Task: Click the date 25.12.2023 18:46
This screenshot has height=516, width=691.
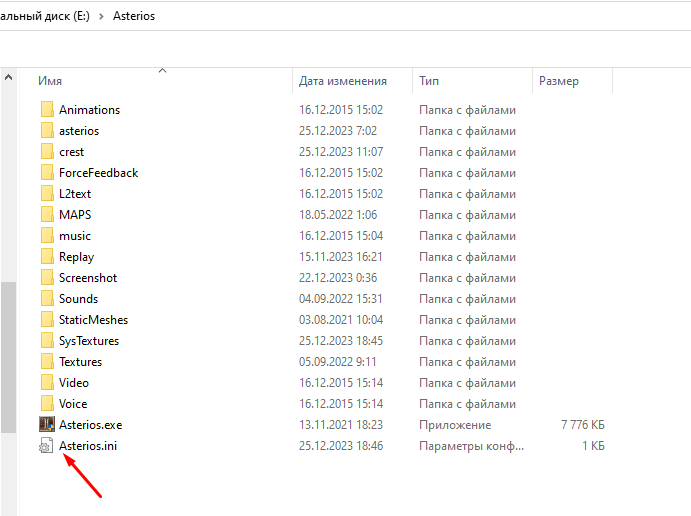Action: click(x=341, y=446)
